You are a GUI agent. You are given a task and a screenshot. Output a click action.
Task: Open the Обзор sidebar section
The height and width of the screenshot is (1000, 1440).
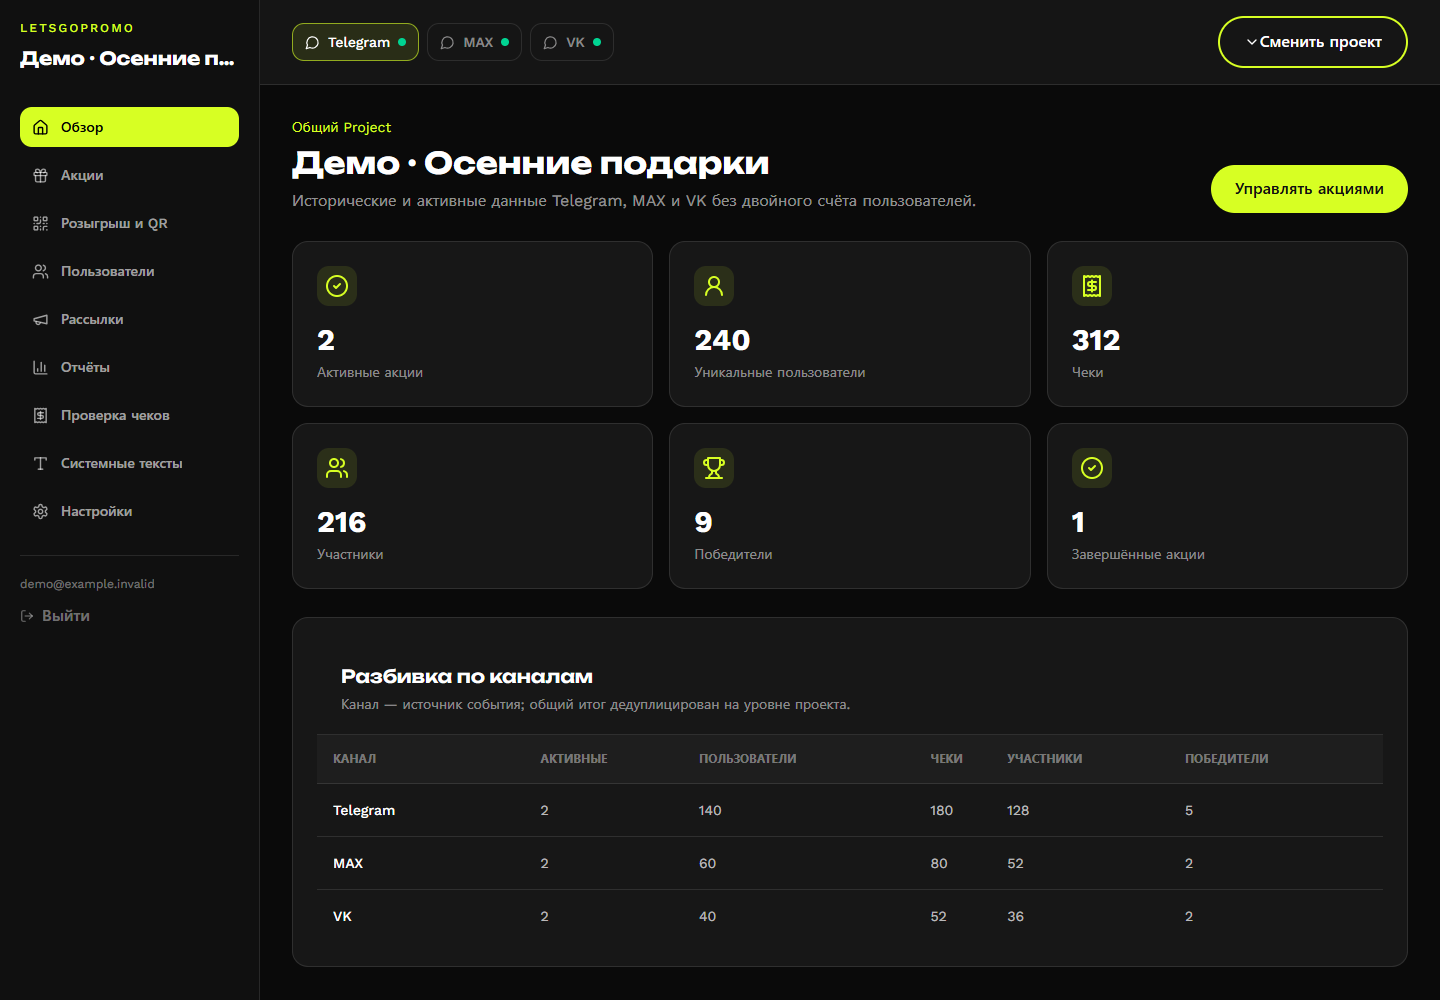[x=129, y=127]
